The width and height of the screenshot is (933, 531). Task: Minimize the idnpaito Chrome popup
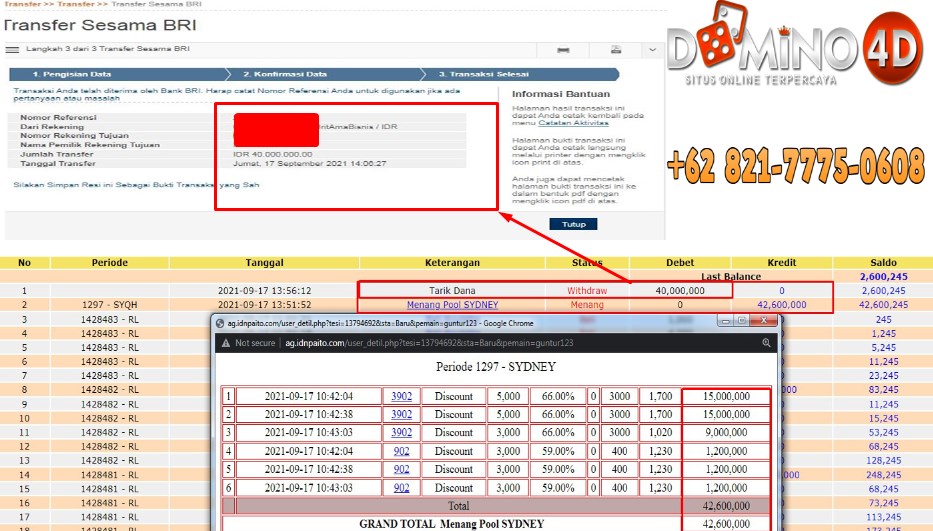click(x=725, y=321)
